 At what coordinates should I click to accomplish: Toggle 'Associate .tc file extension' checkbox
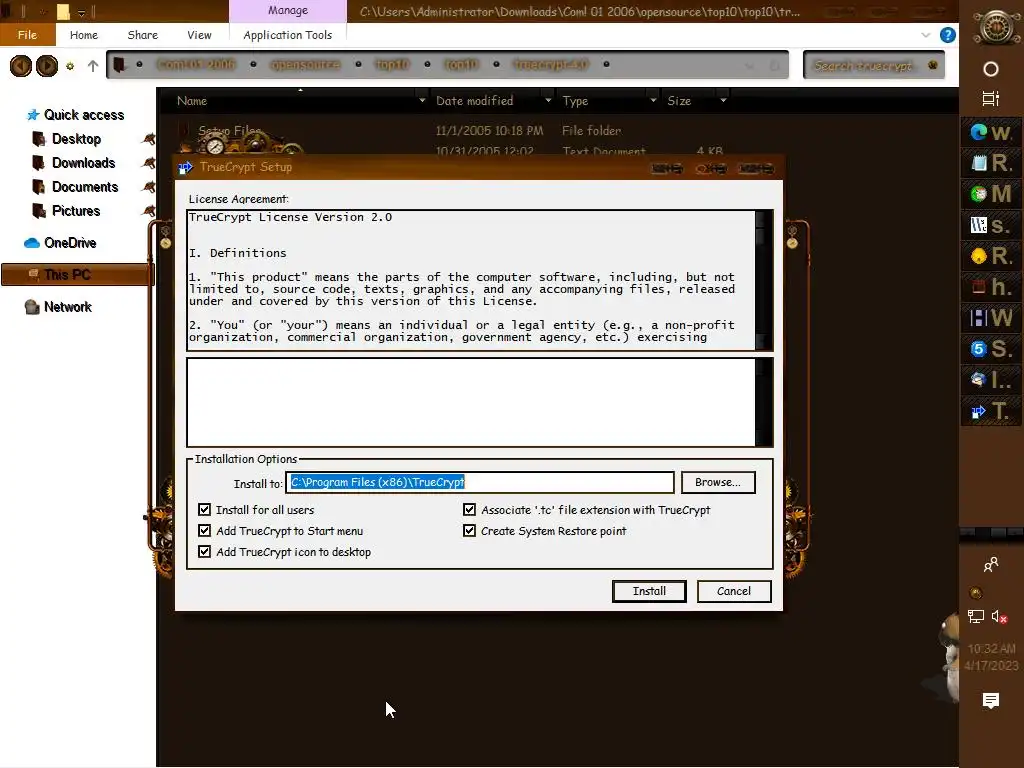(469, 509)
